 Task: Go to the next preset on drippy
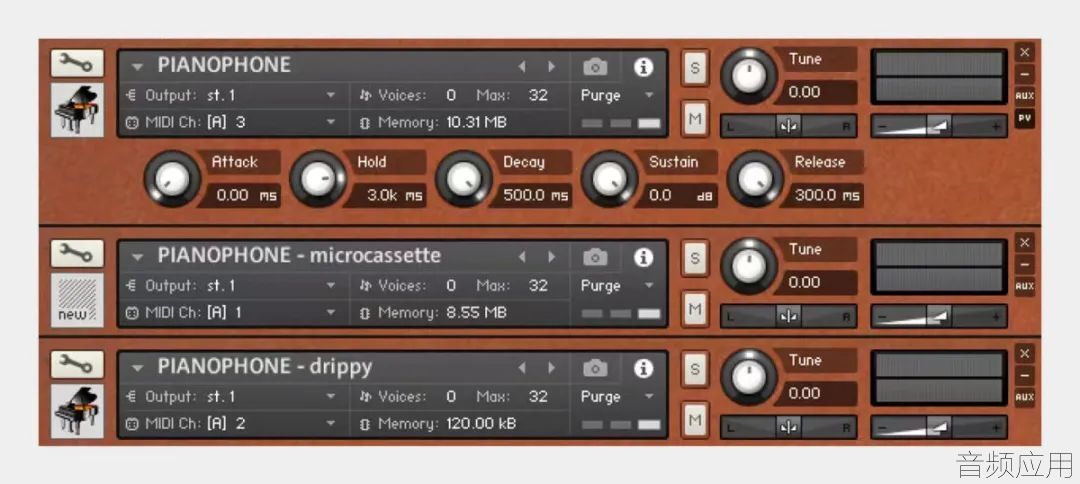coord(552,368)
